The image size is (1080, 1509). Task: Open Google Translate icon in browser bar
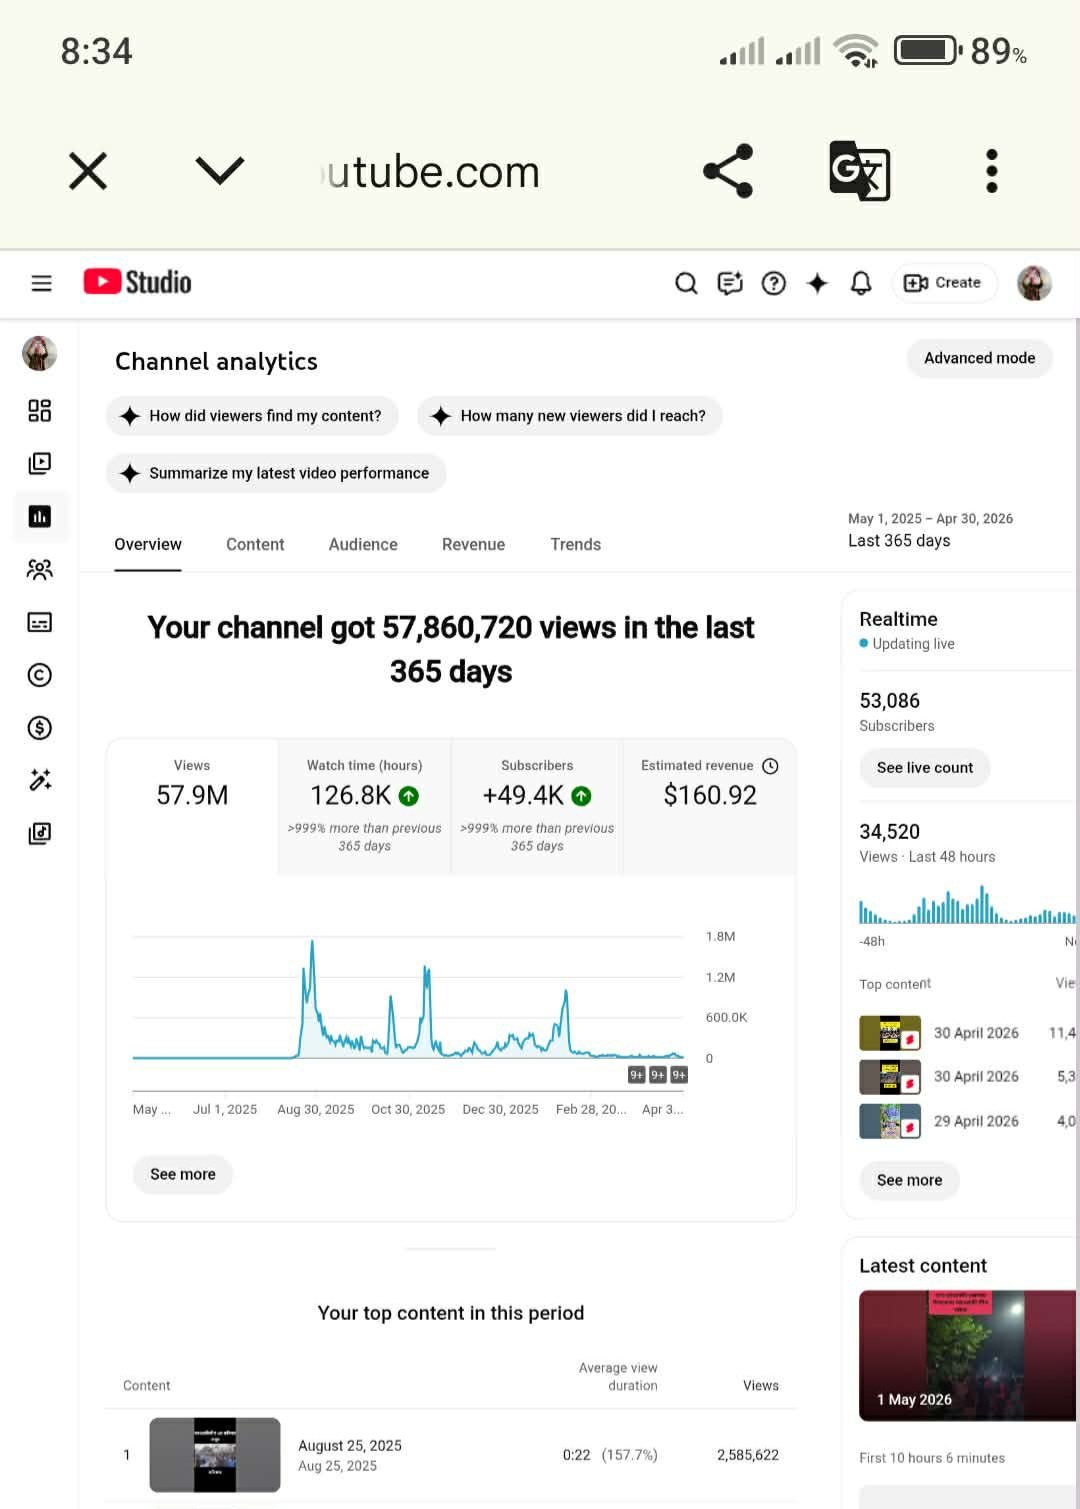pyautogui.click(x=859, y=171)
